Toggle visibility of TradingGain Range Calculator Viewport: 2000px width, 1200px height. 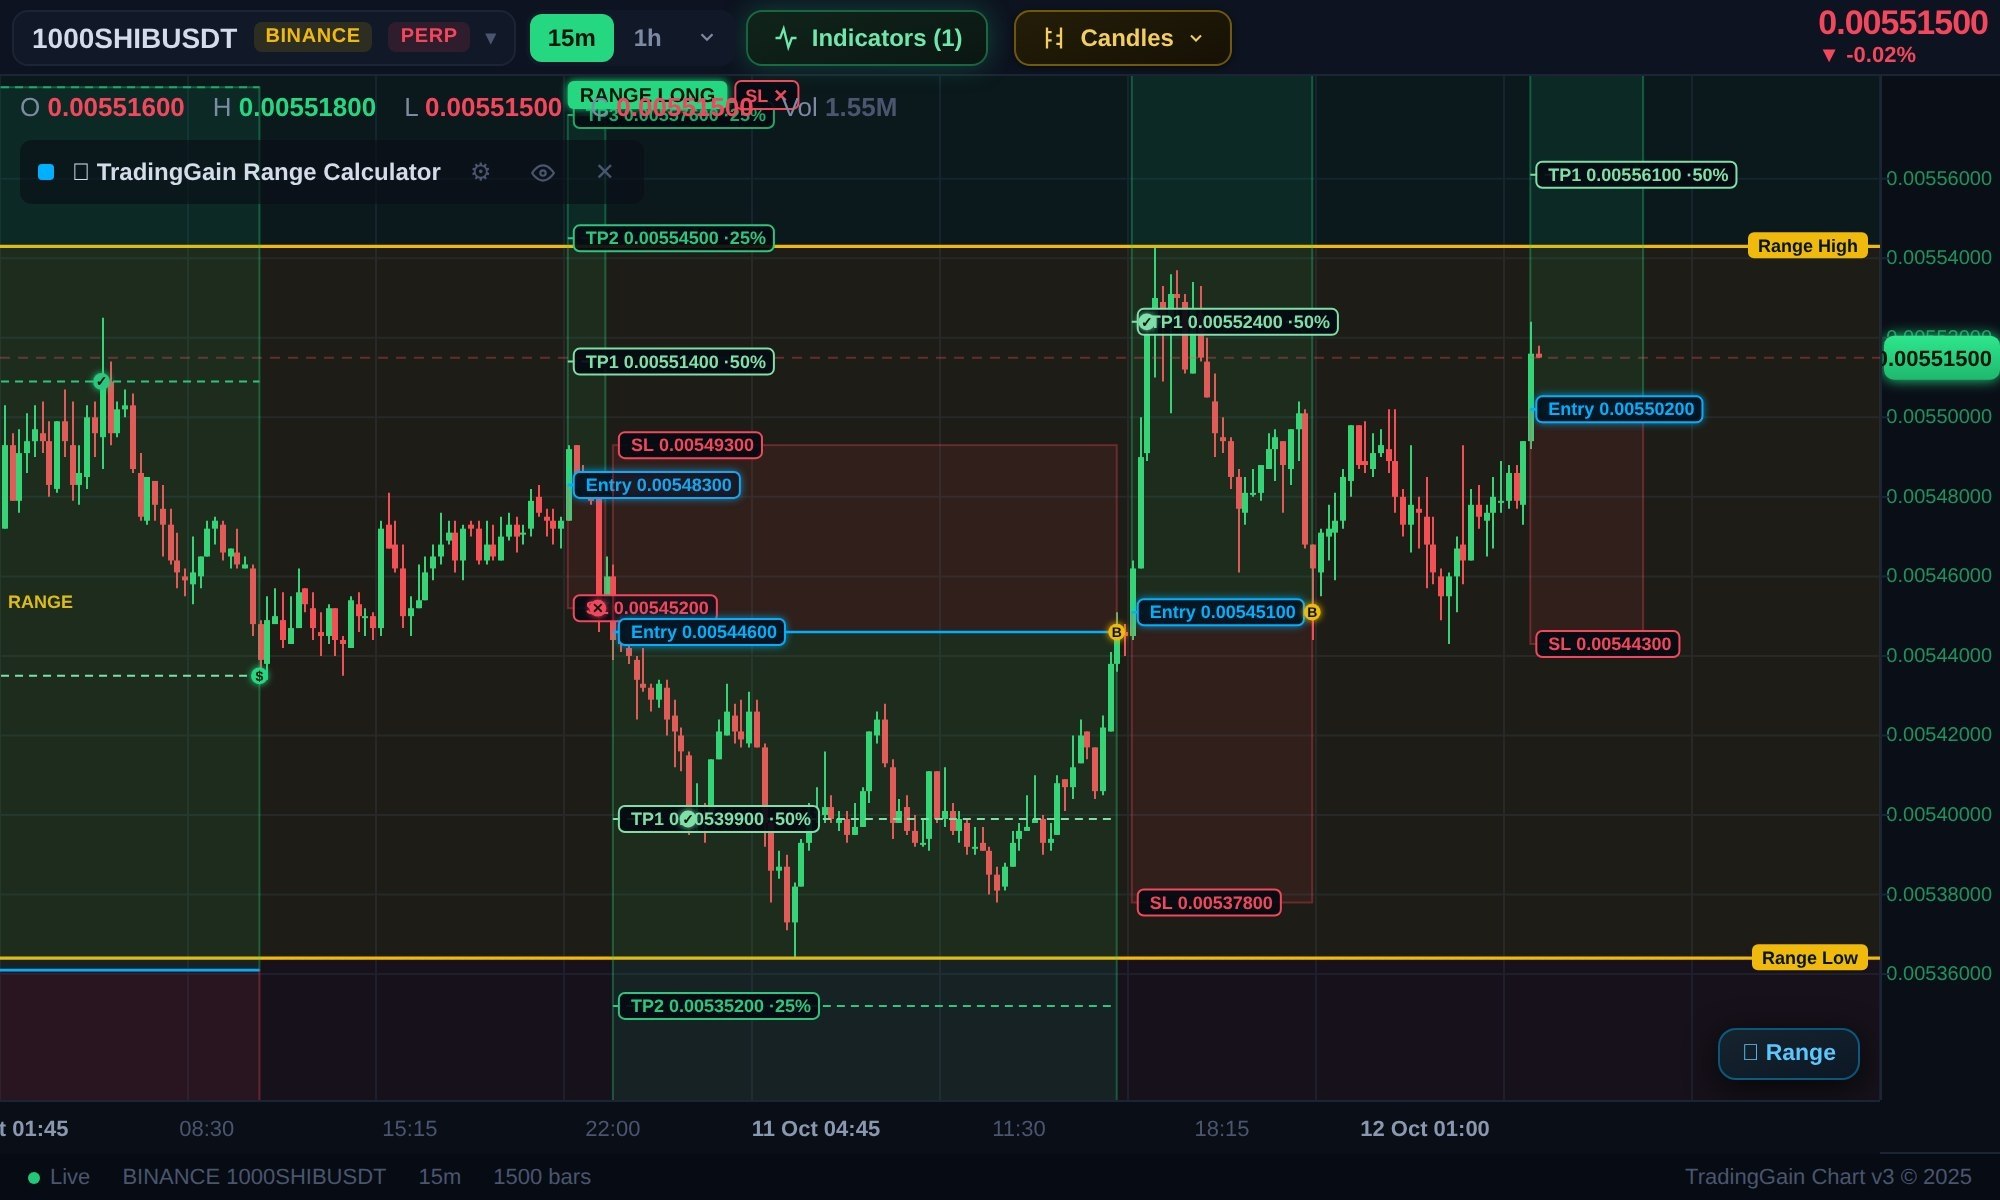(x=542, y=172)
